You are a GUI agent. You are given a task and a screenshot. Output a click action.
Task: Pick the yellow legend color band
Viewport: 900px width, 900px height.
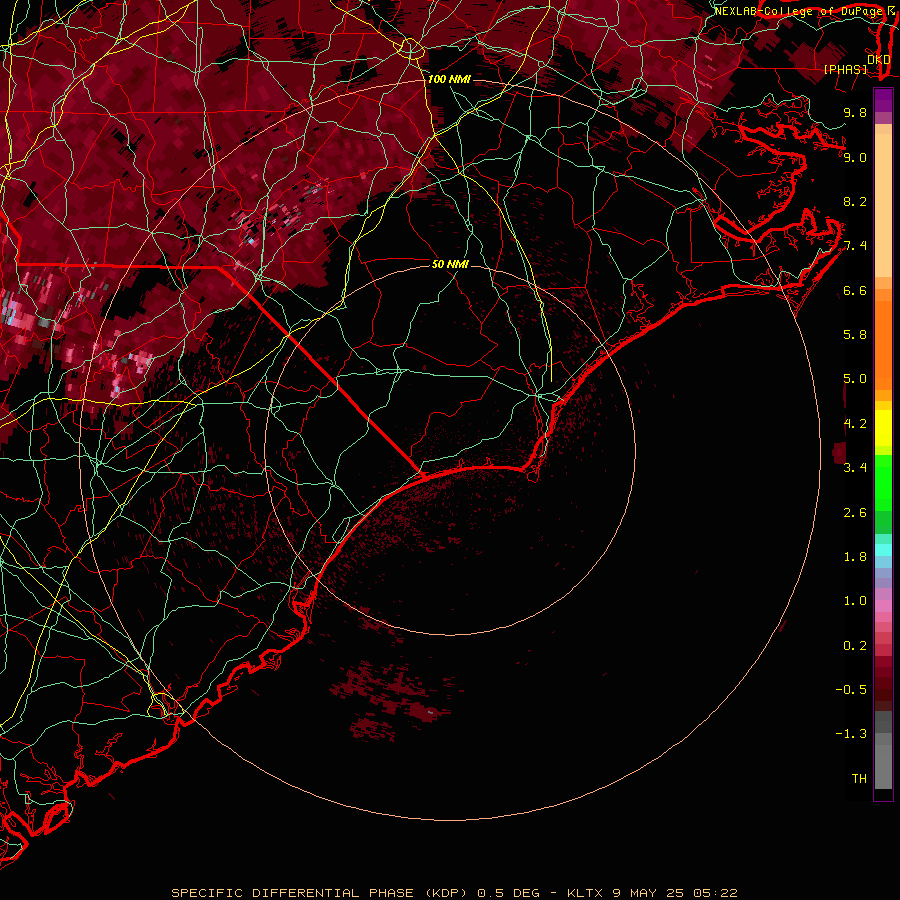883,428
